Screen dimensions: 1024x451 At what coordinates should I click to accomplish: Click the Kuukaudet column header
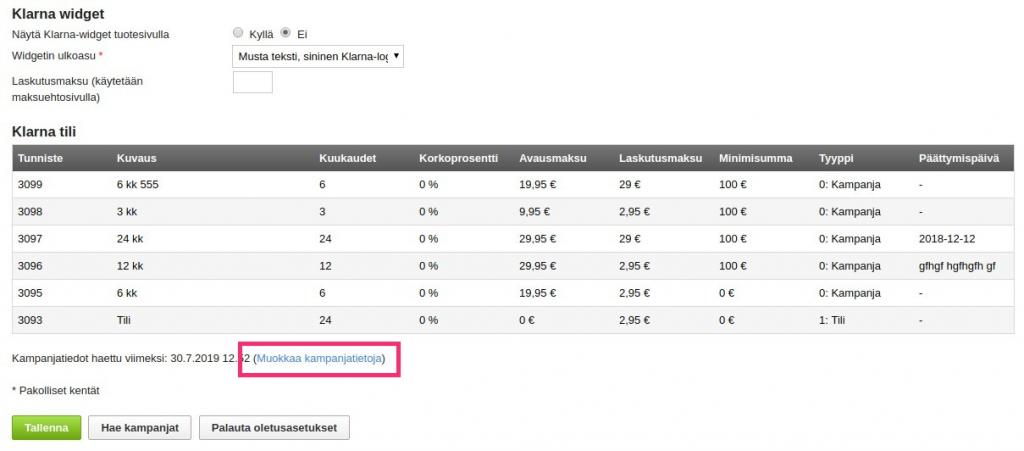pyautogui.click(x=347, y=158)
